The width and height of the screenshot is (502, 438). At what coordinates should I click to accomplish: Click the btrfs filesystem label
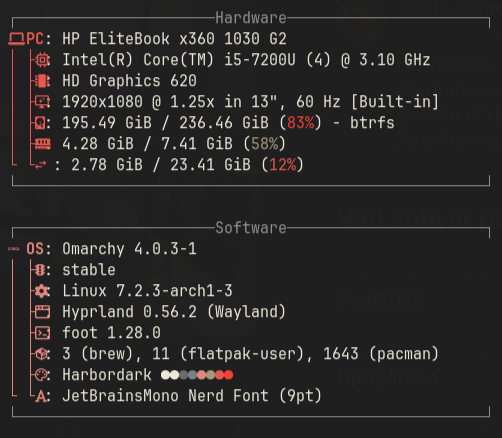[372, 123]
